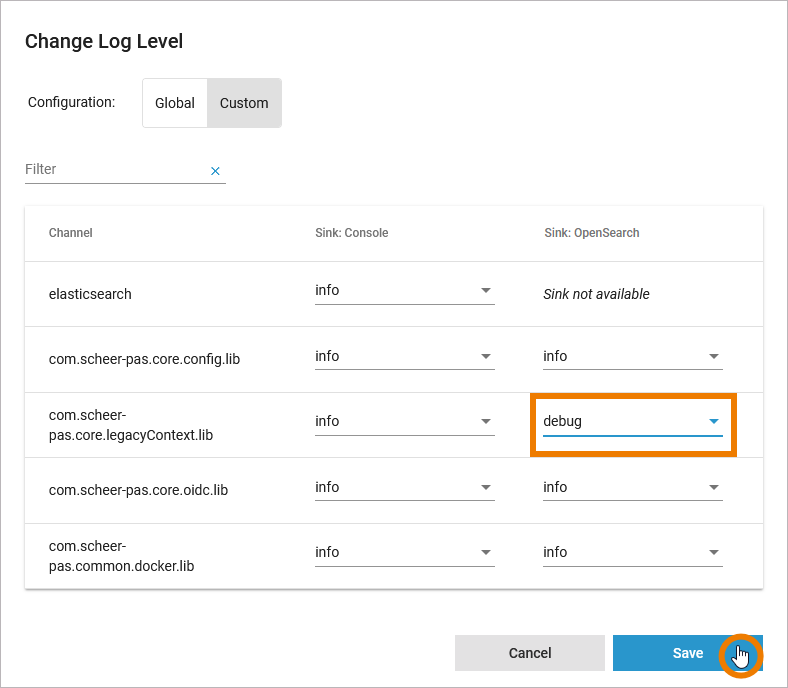The width and height of the screenshot is (788, 688).
Task: Click into the Filter text field
Action: click(114, 170)
